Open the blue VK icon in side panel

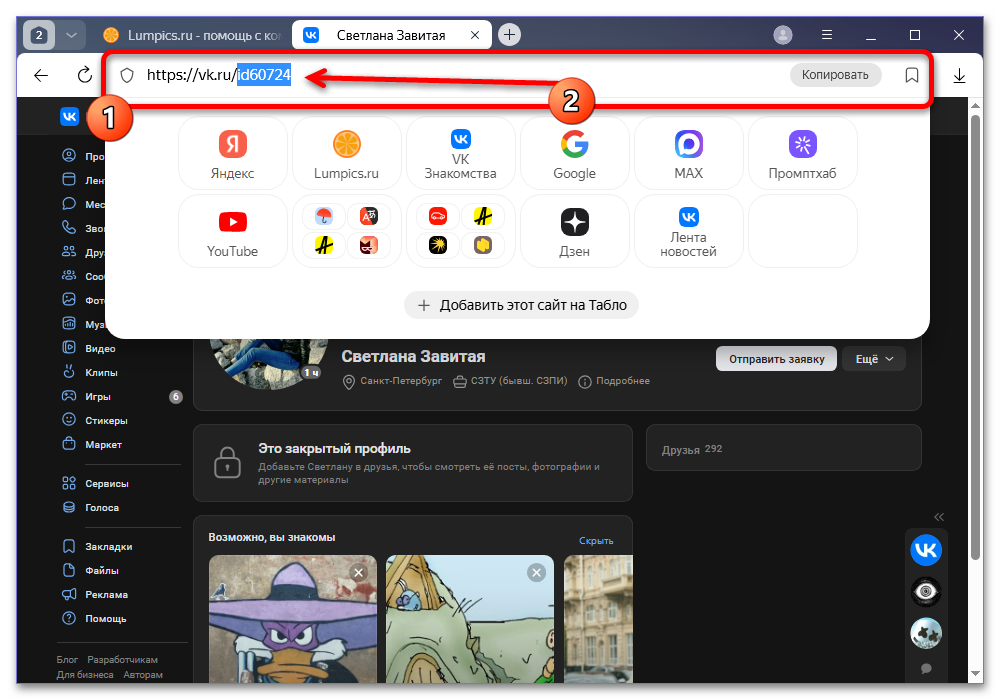(x=926, y=550)
